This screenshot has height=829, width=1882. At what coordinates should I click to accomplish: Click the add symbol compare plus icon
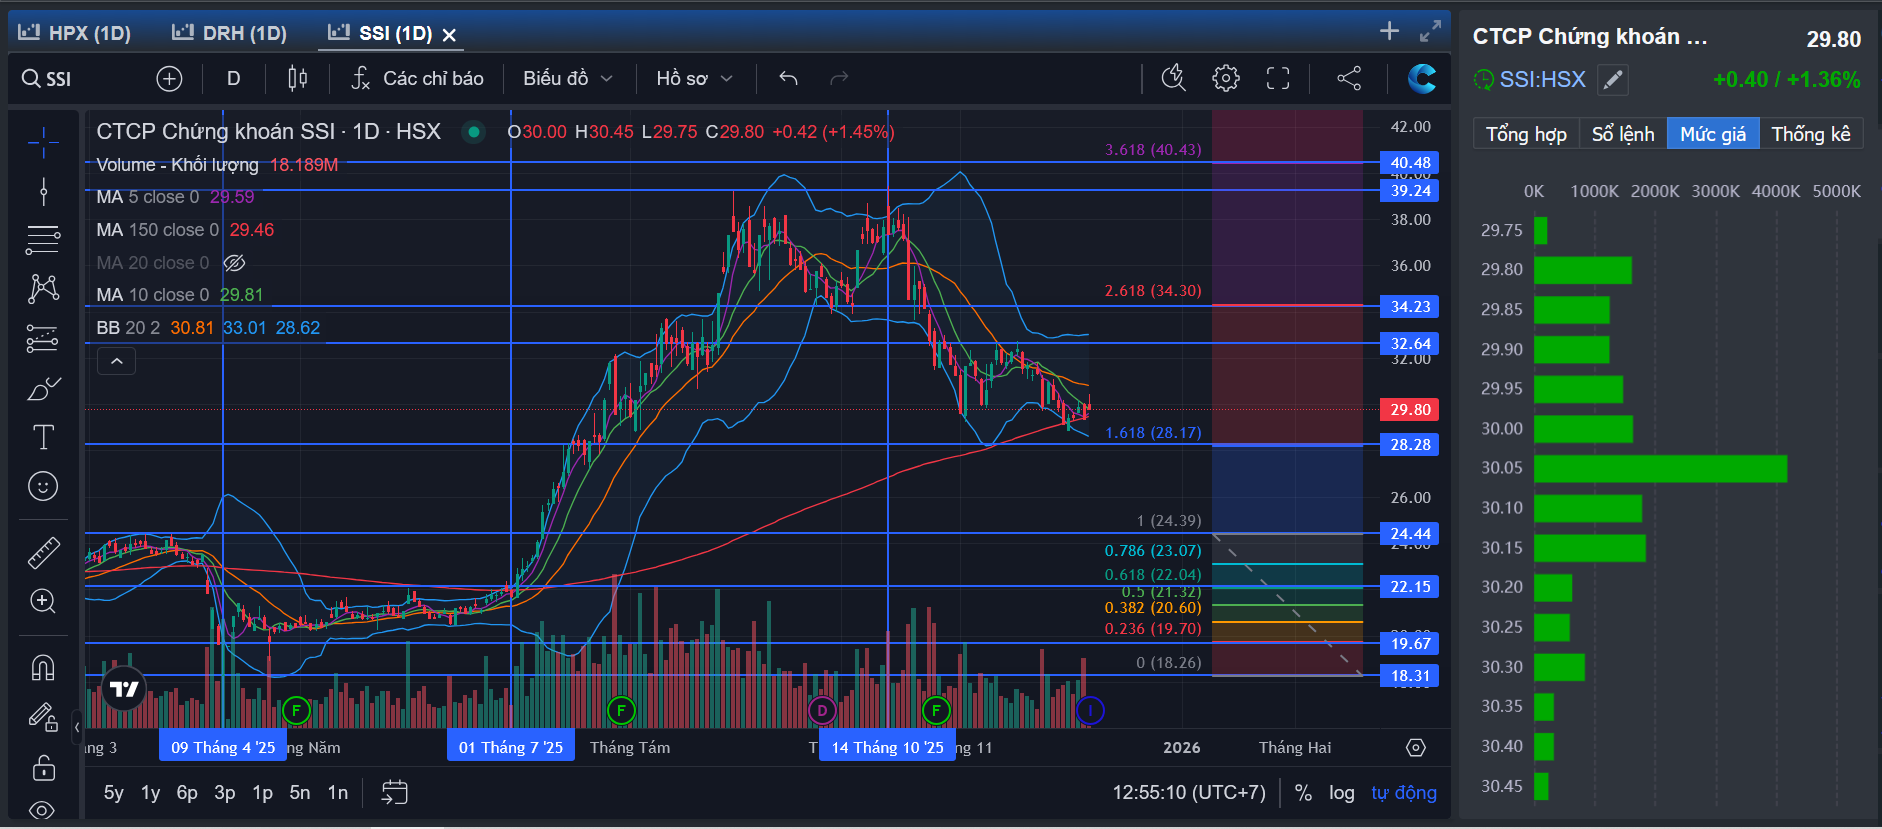click(169, 79)
